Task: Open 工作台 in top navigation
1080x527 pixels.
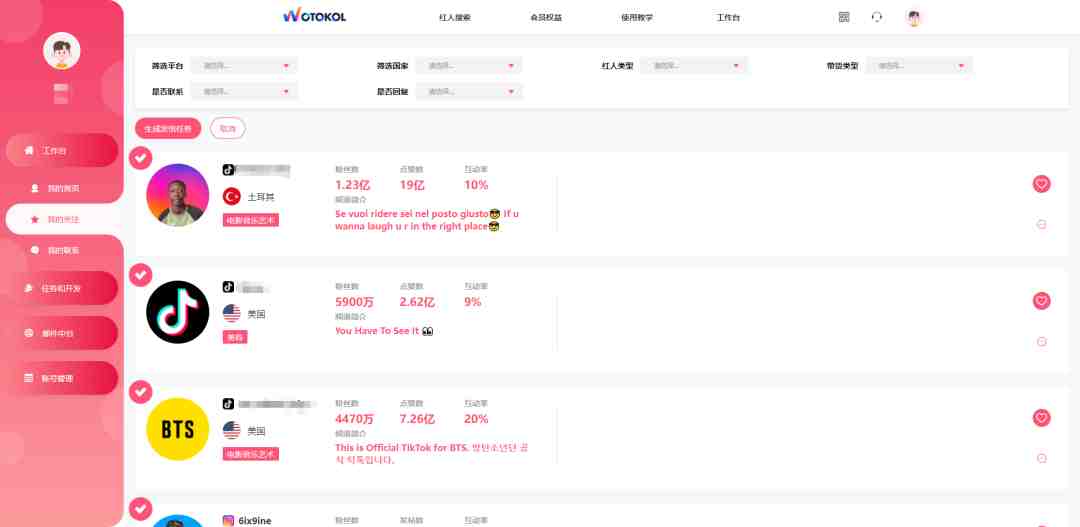Action: 728,17
